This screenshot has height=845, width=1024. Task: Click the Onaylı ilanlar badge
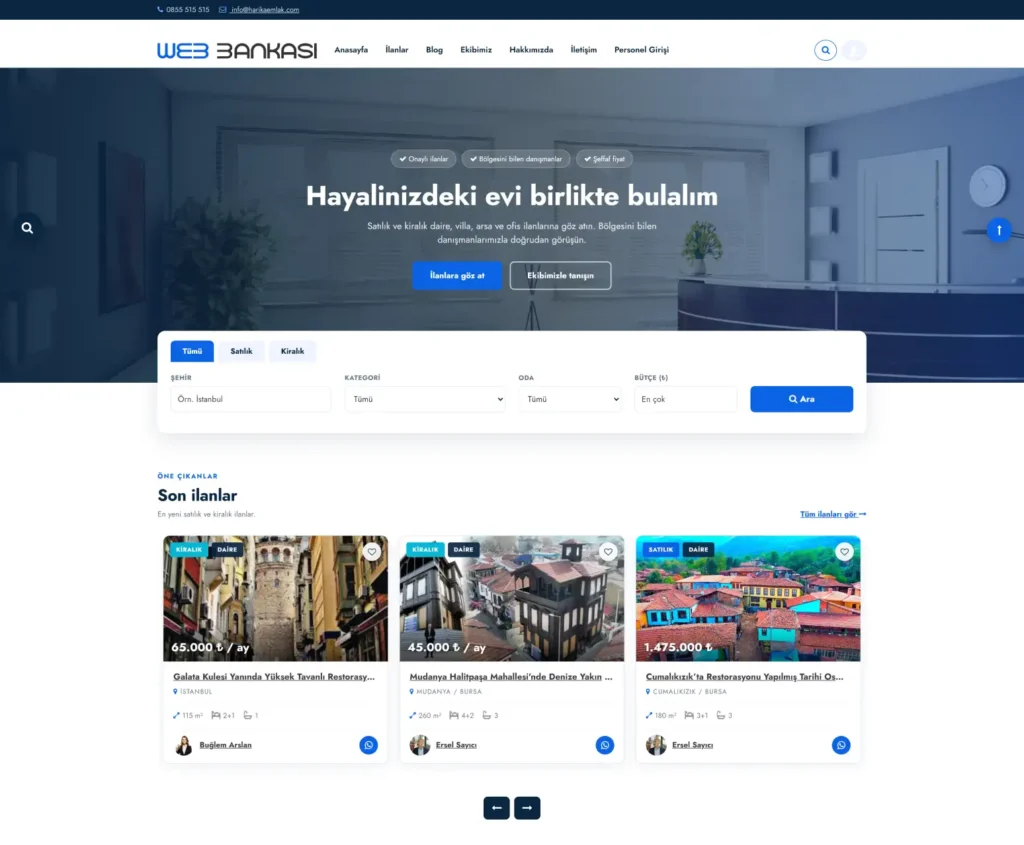pyautogui.click(x=423, y=159)
